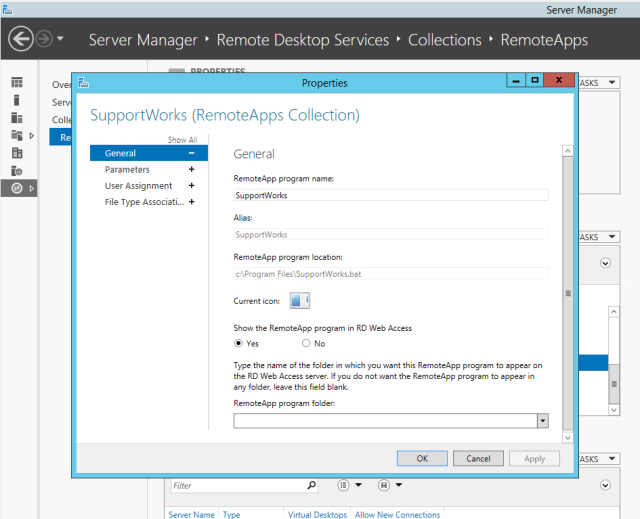Click Filter magnifier search icon
The width and height of the screenshot is (640, 519).
pos(311,485)
